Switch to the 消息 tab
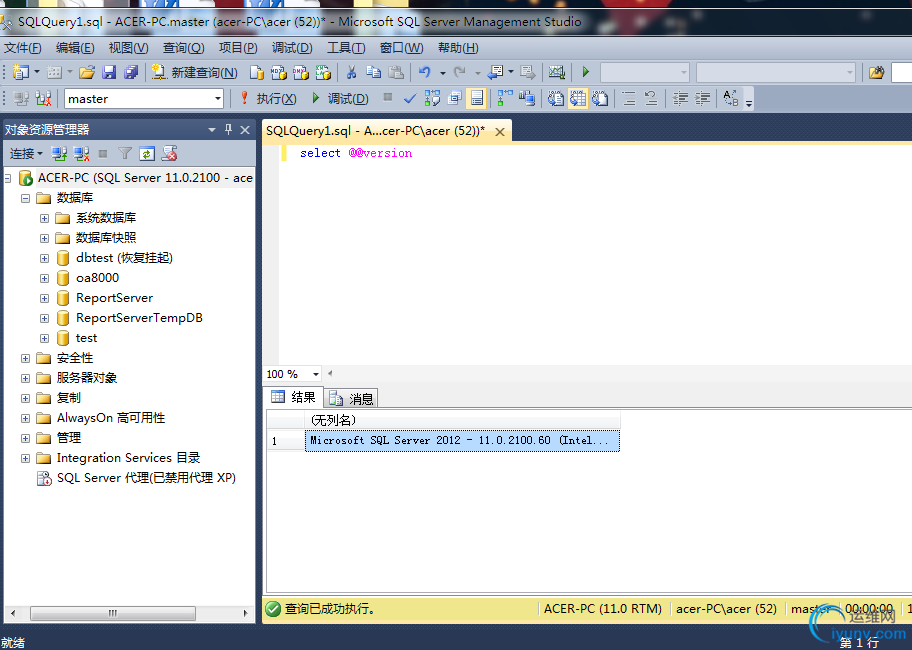 coord(351,398)
